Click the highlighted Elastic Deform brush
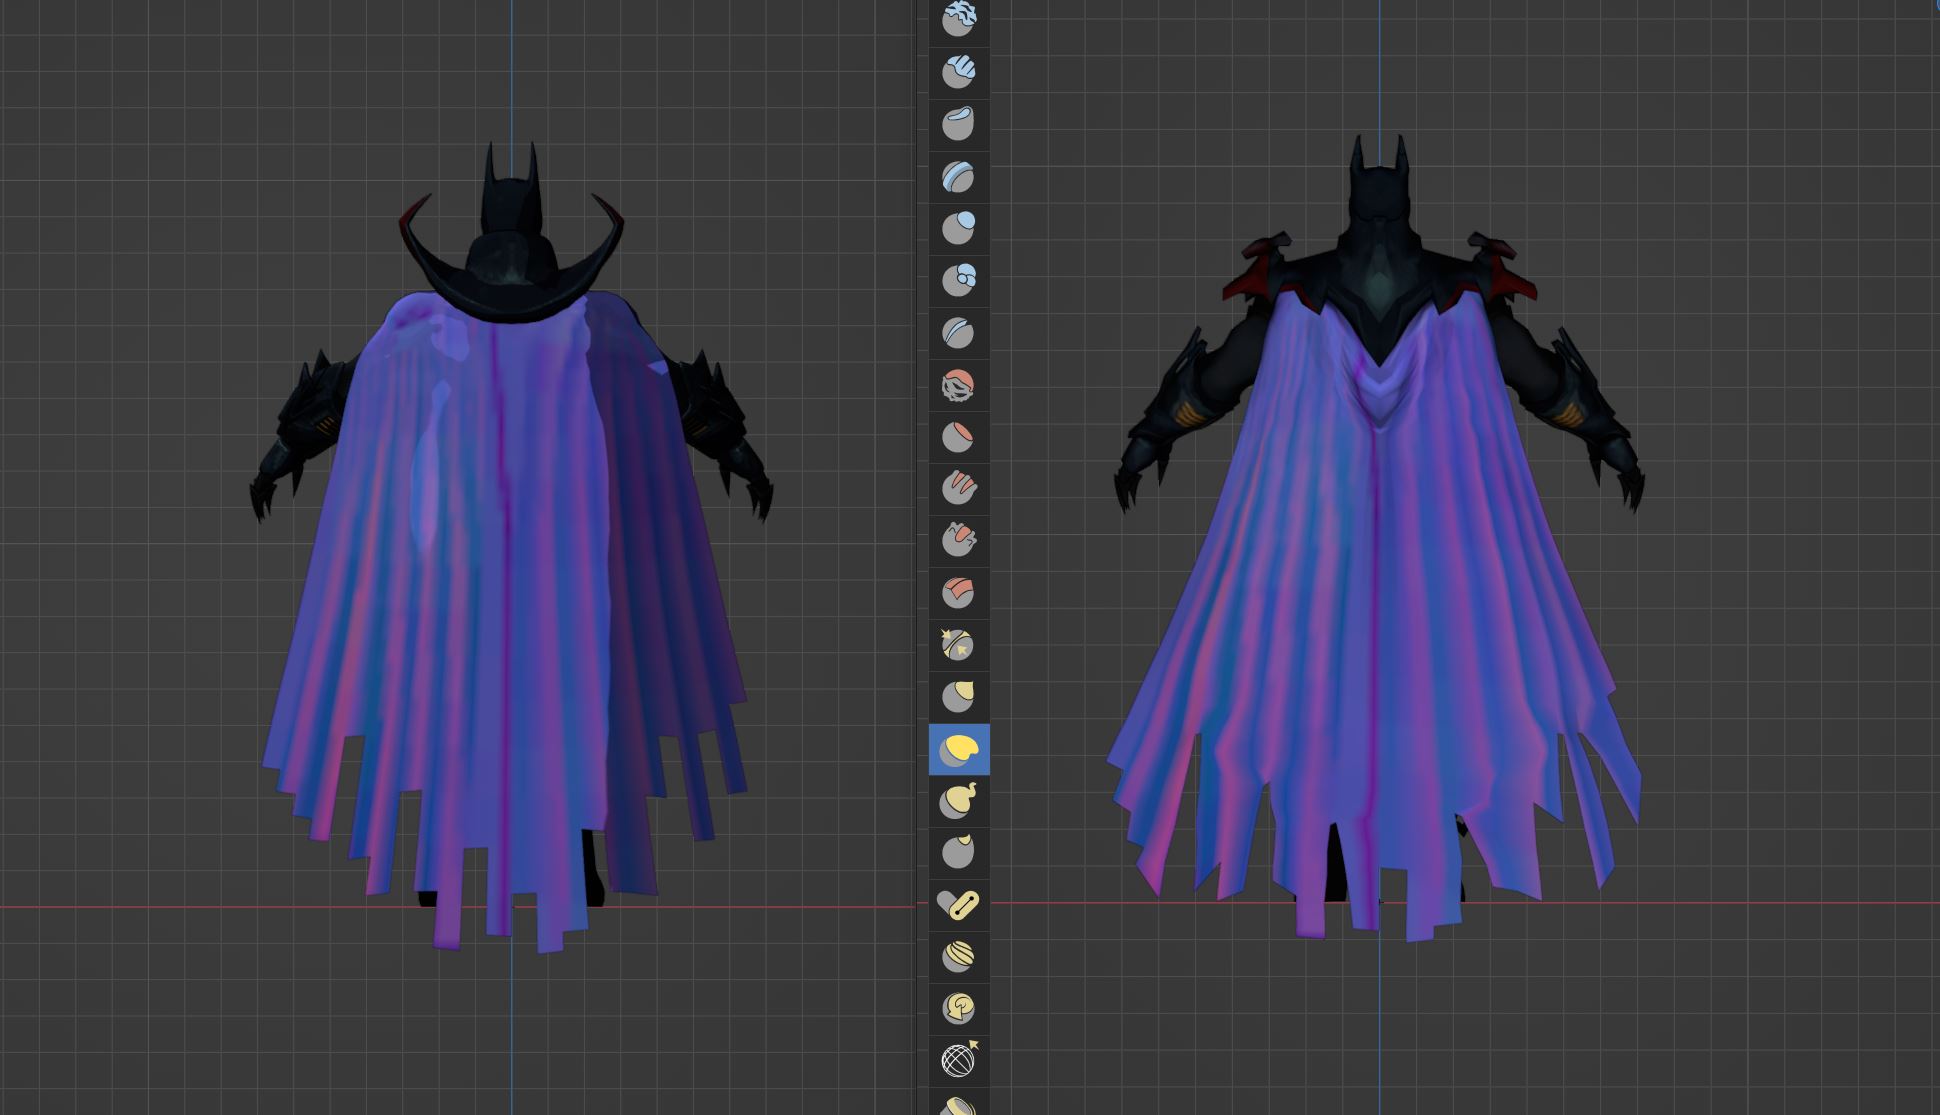 click(958, 749)
